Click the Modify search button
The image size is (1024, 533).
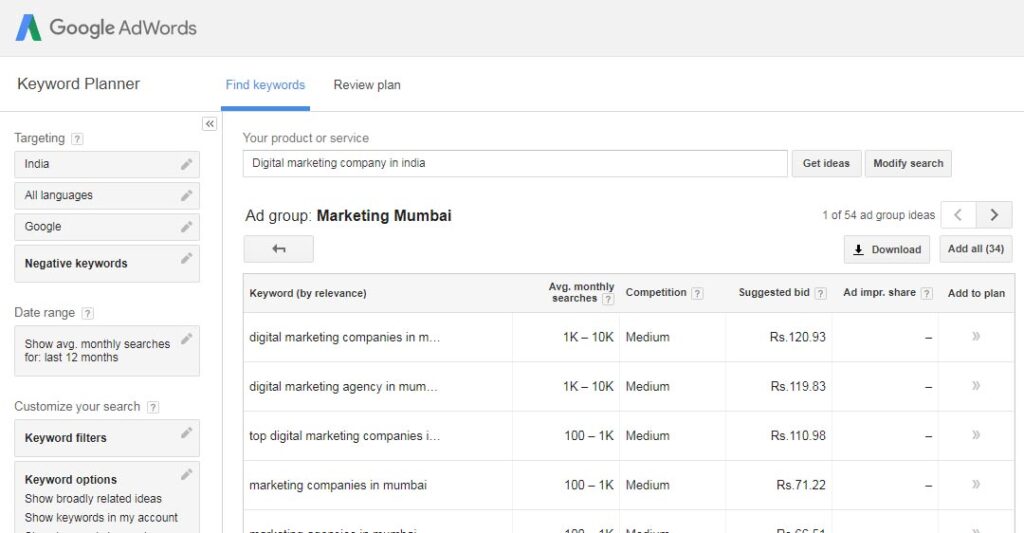[908, 163]
